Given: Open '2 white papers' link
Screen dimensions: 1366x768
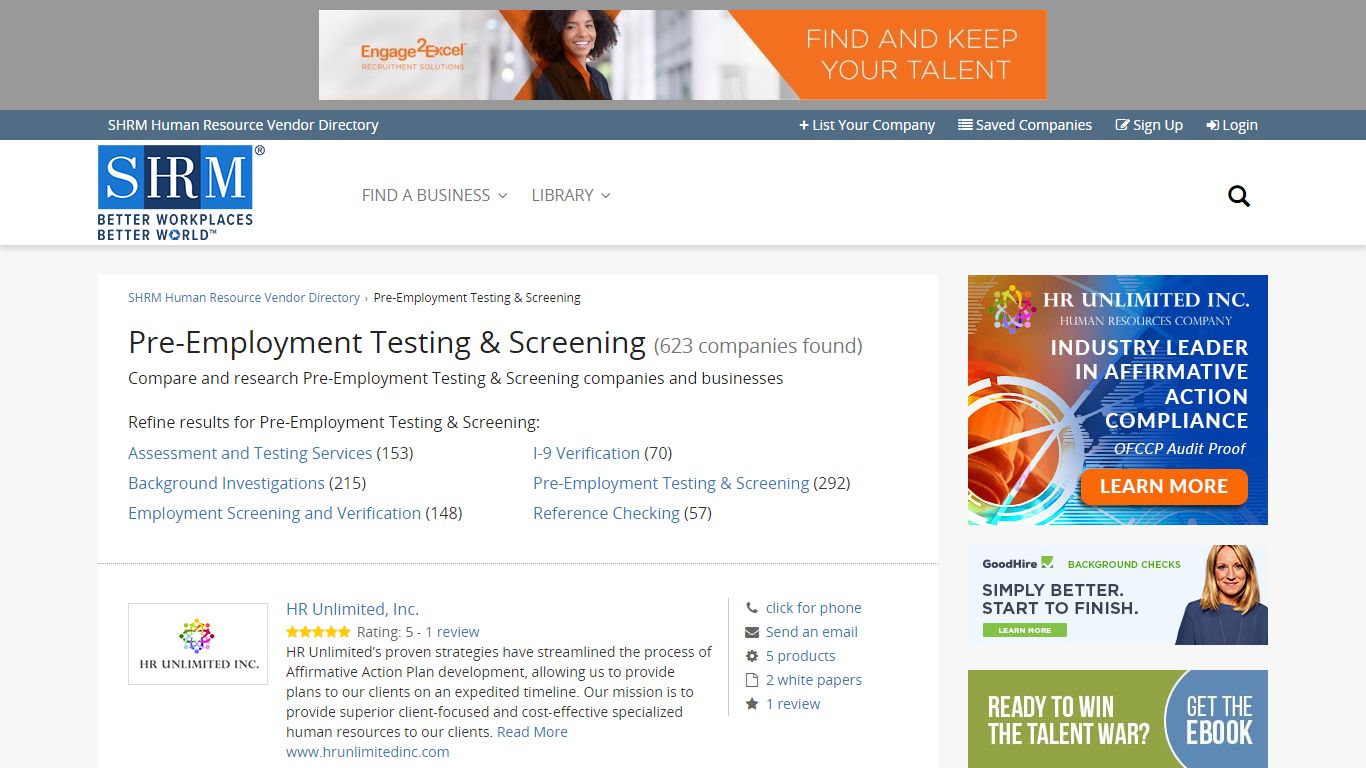Looking at the screenshot, I should tap(813, 680).
